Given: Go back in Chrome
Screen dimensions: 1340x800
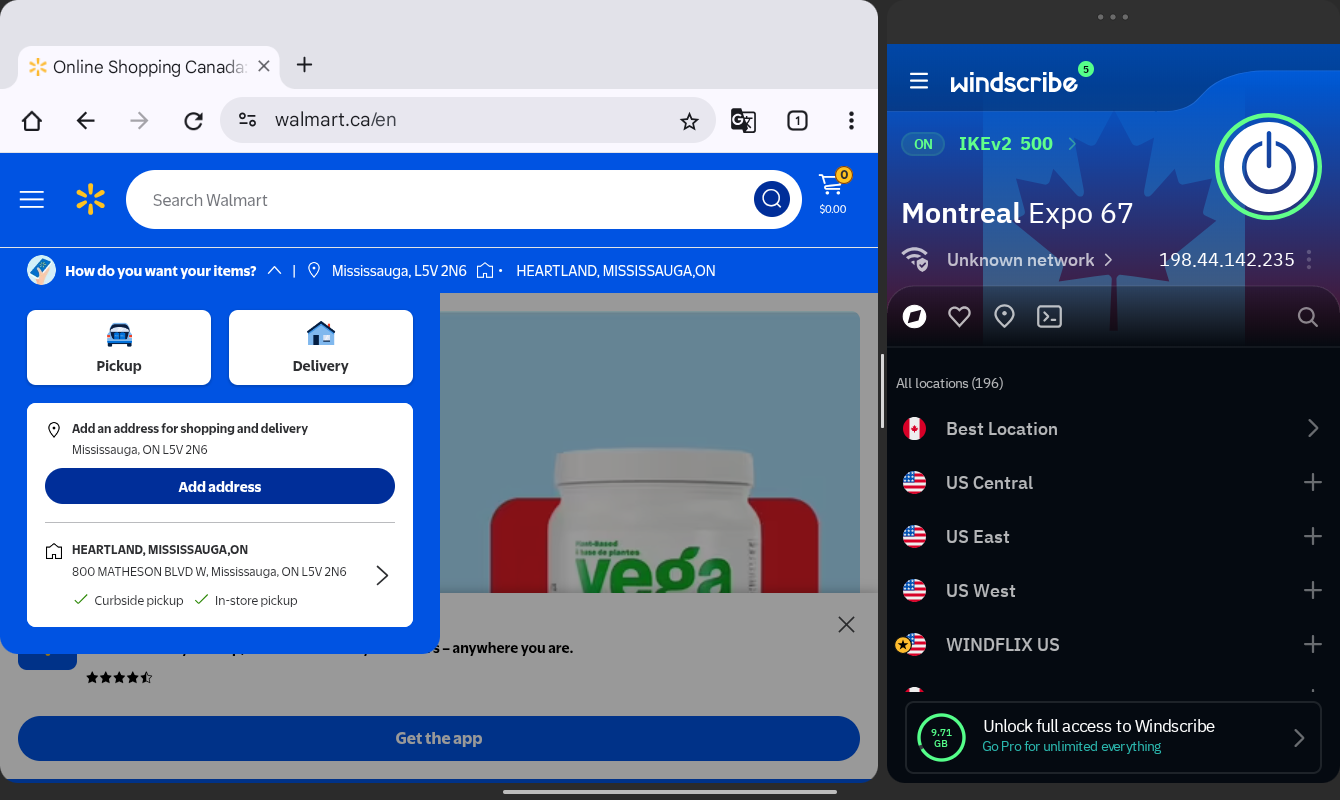Looking at the screenshot, I should (86, 121).
